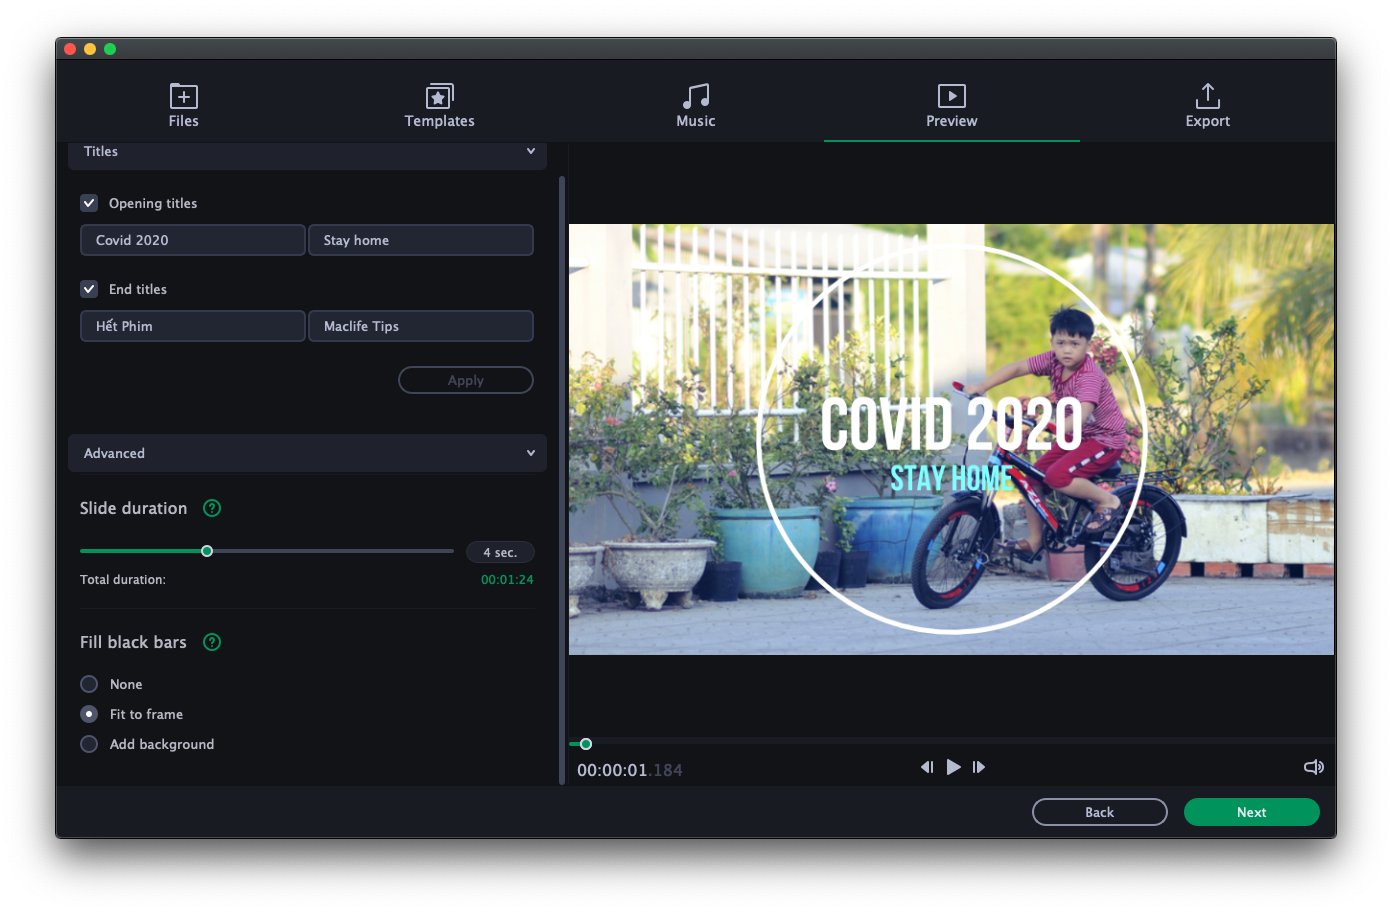Screen dimensions: 1392x912
Task: Apply the title changes
Action: click(x=465, y=380)
